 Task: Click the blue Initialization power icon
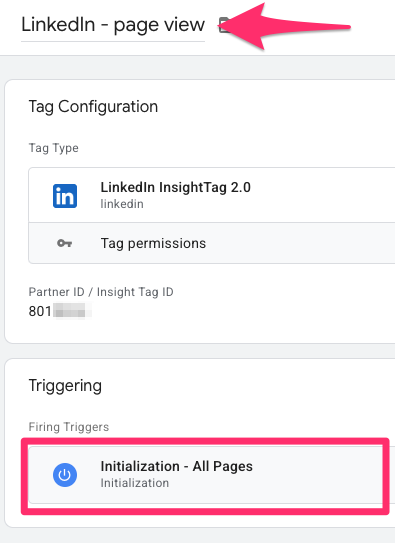coord(65,475)
